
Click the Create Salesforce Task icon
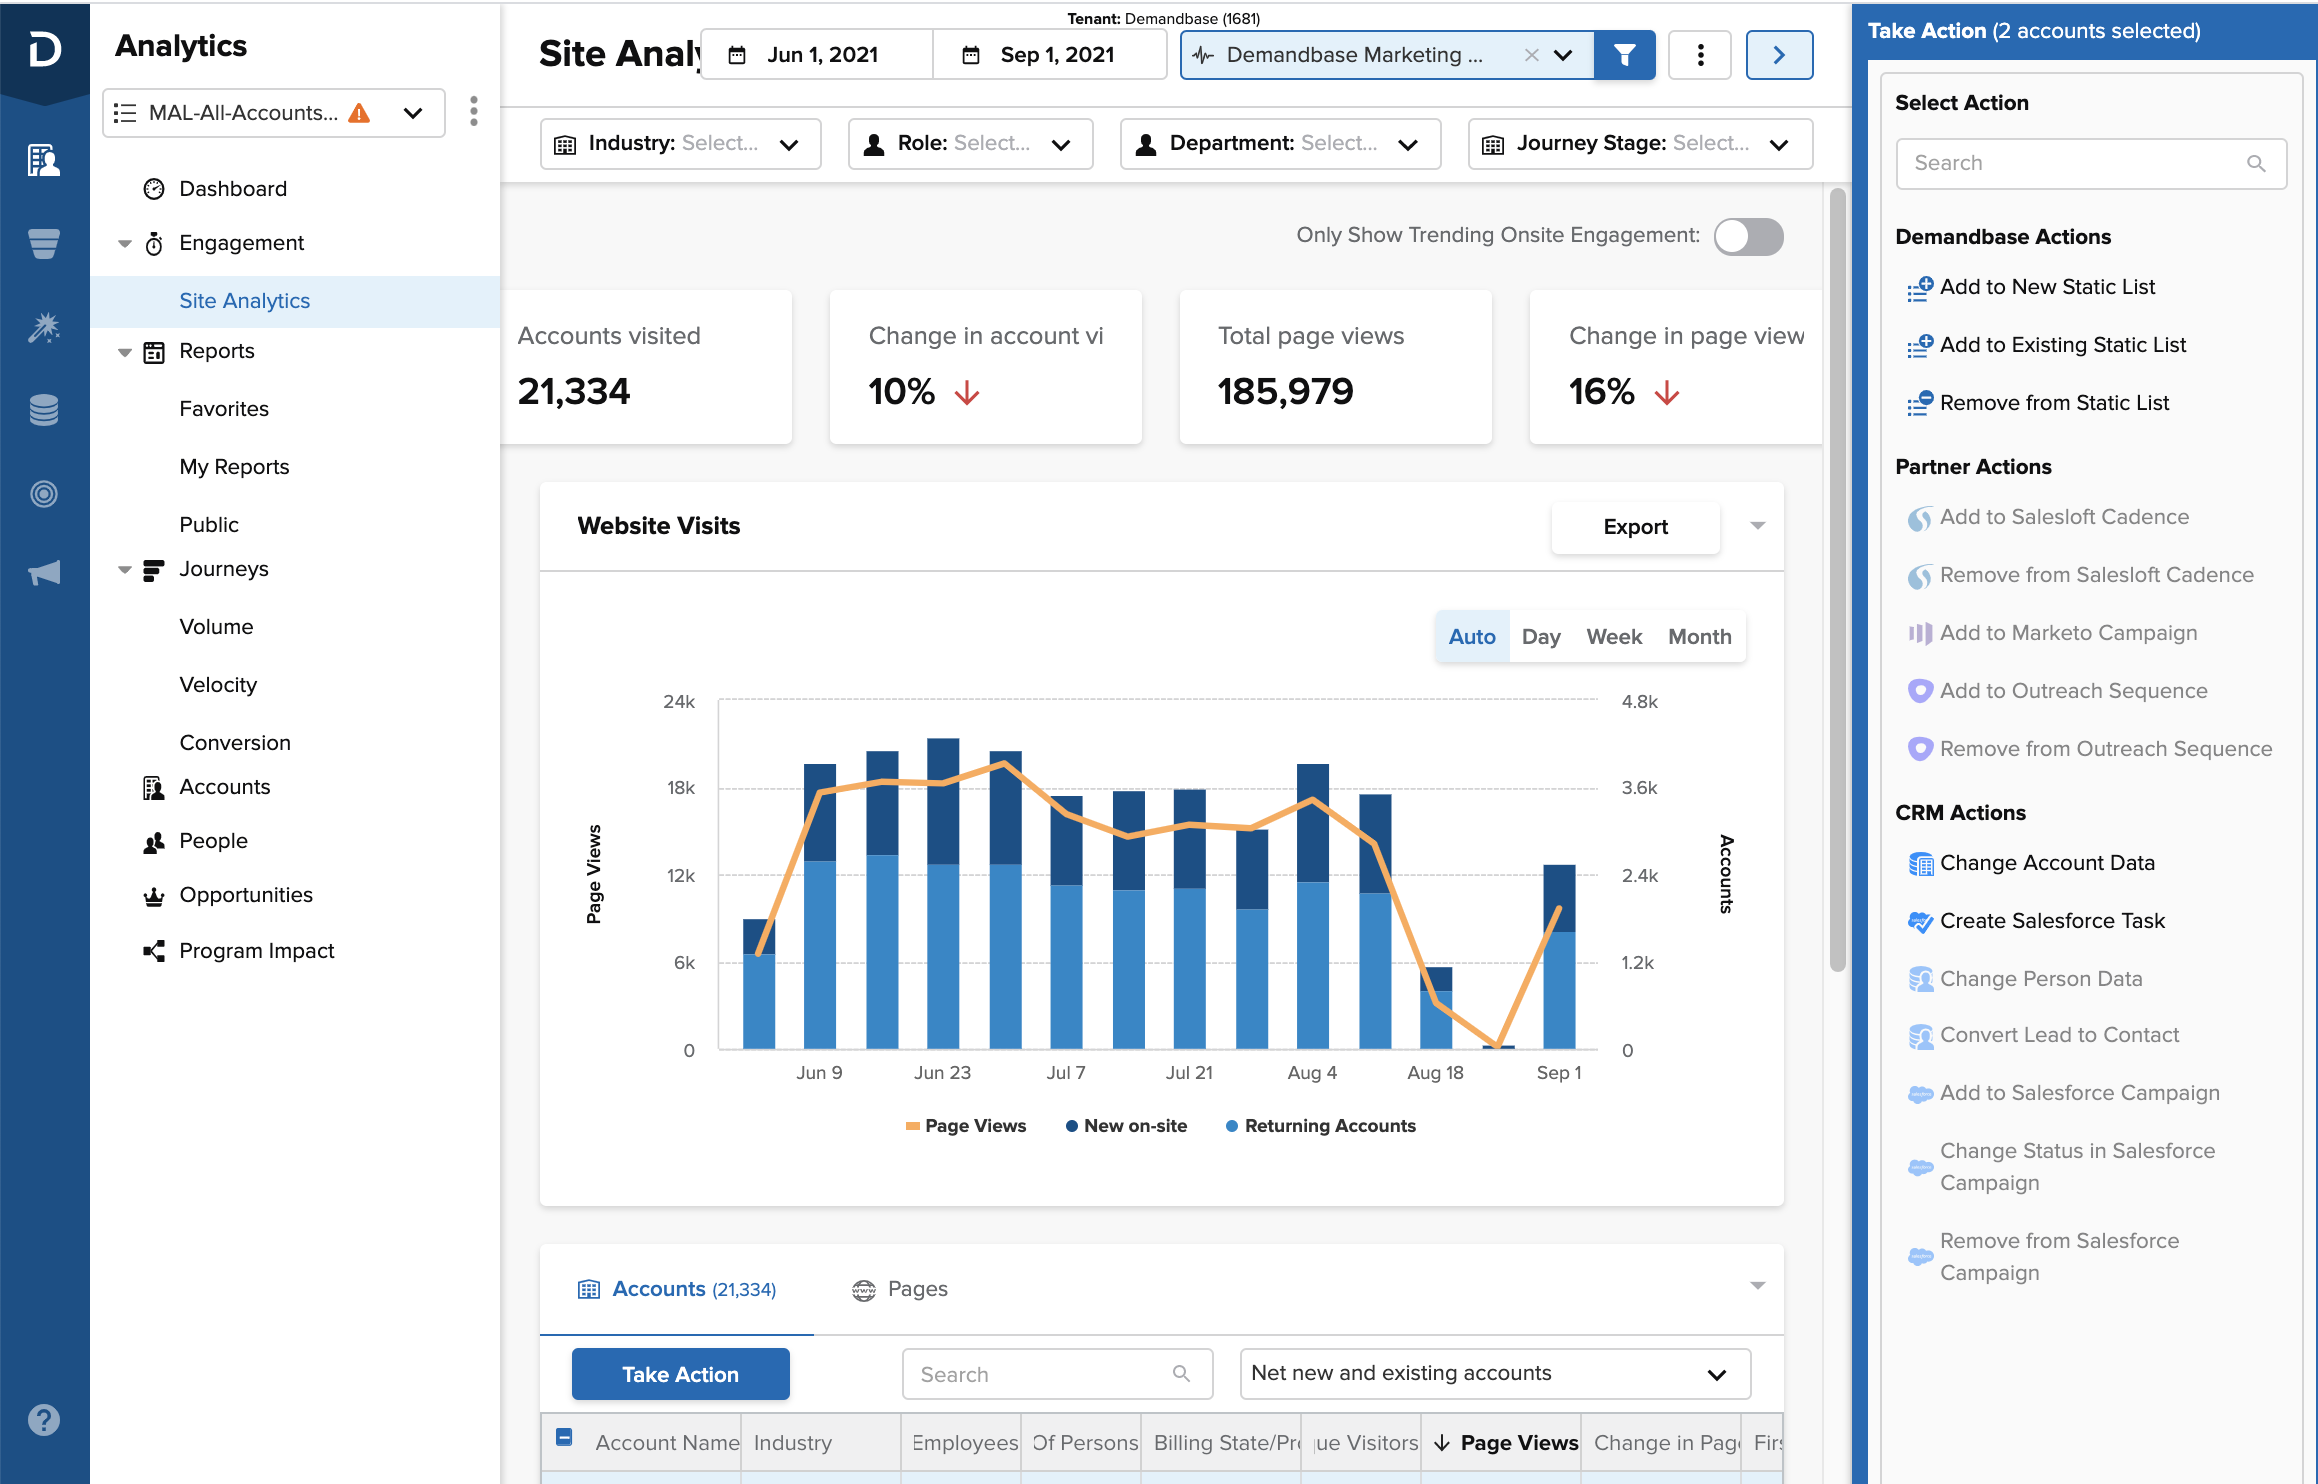pyautogui.click(x=1920, y=922)
